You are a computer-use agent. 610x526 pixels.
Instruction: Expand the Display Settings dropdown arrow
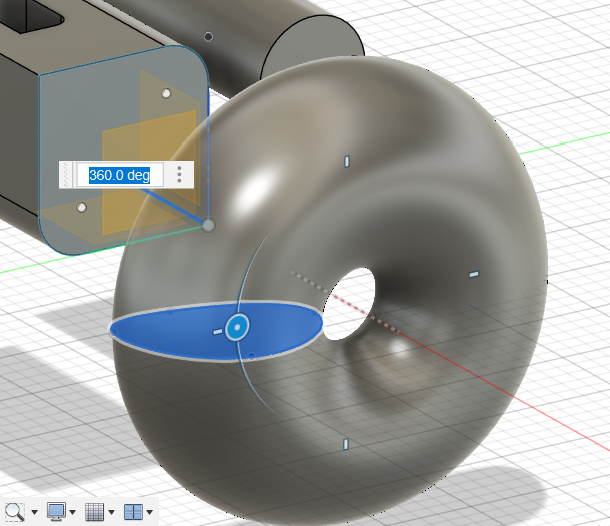(72, 512)
